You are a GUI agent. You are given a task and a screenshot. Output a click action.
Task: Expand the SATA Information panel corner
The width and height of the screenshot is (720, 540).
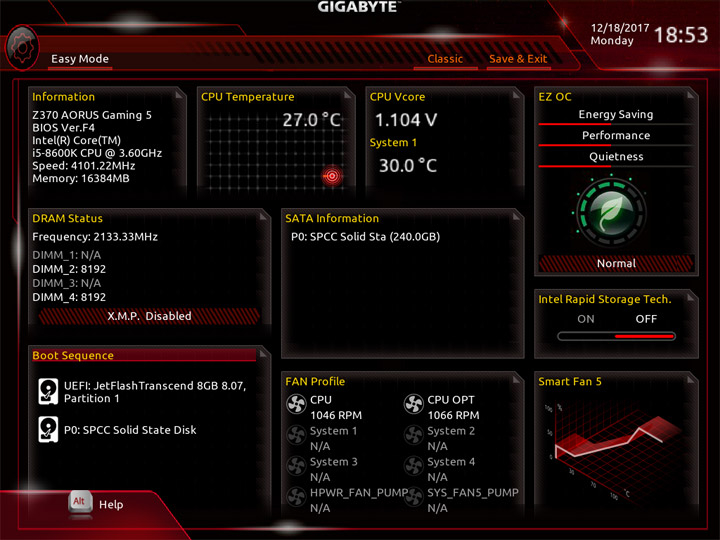(x=517, y=216)
